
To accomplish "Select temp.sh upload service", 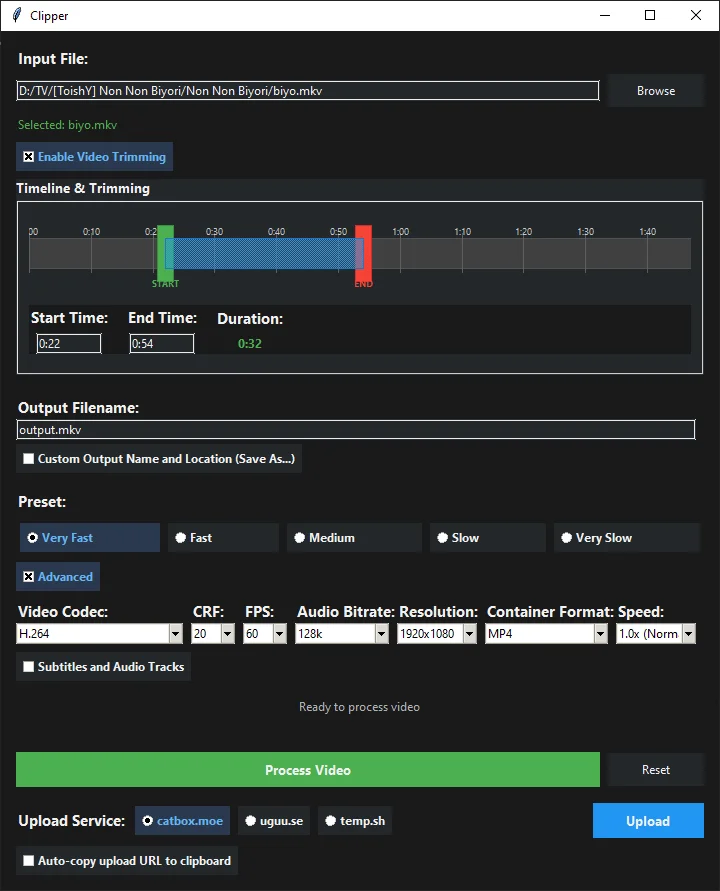I will point(355,821).
